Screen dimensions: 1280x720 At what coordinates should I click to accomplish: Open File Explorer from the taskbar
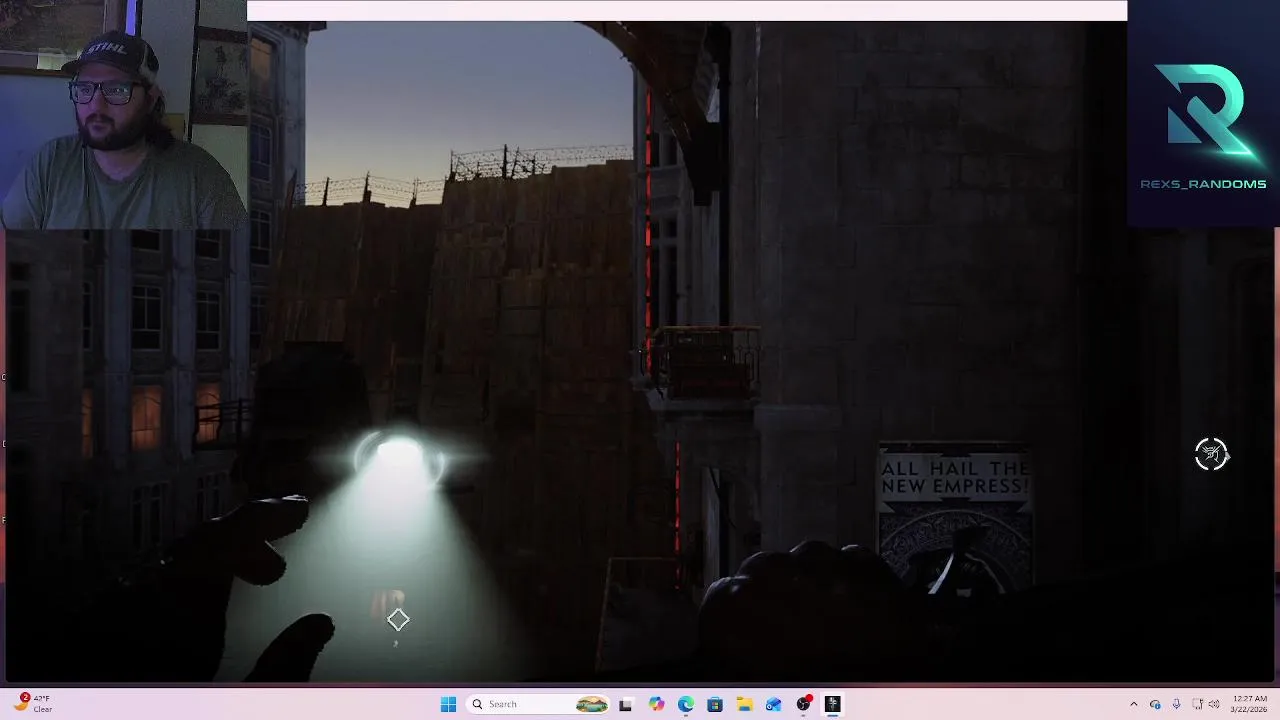coord(744,704)
